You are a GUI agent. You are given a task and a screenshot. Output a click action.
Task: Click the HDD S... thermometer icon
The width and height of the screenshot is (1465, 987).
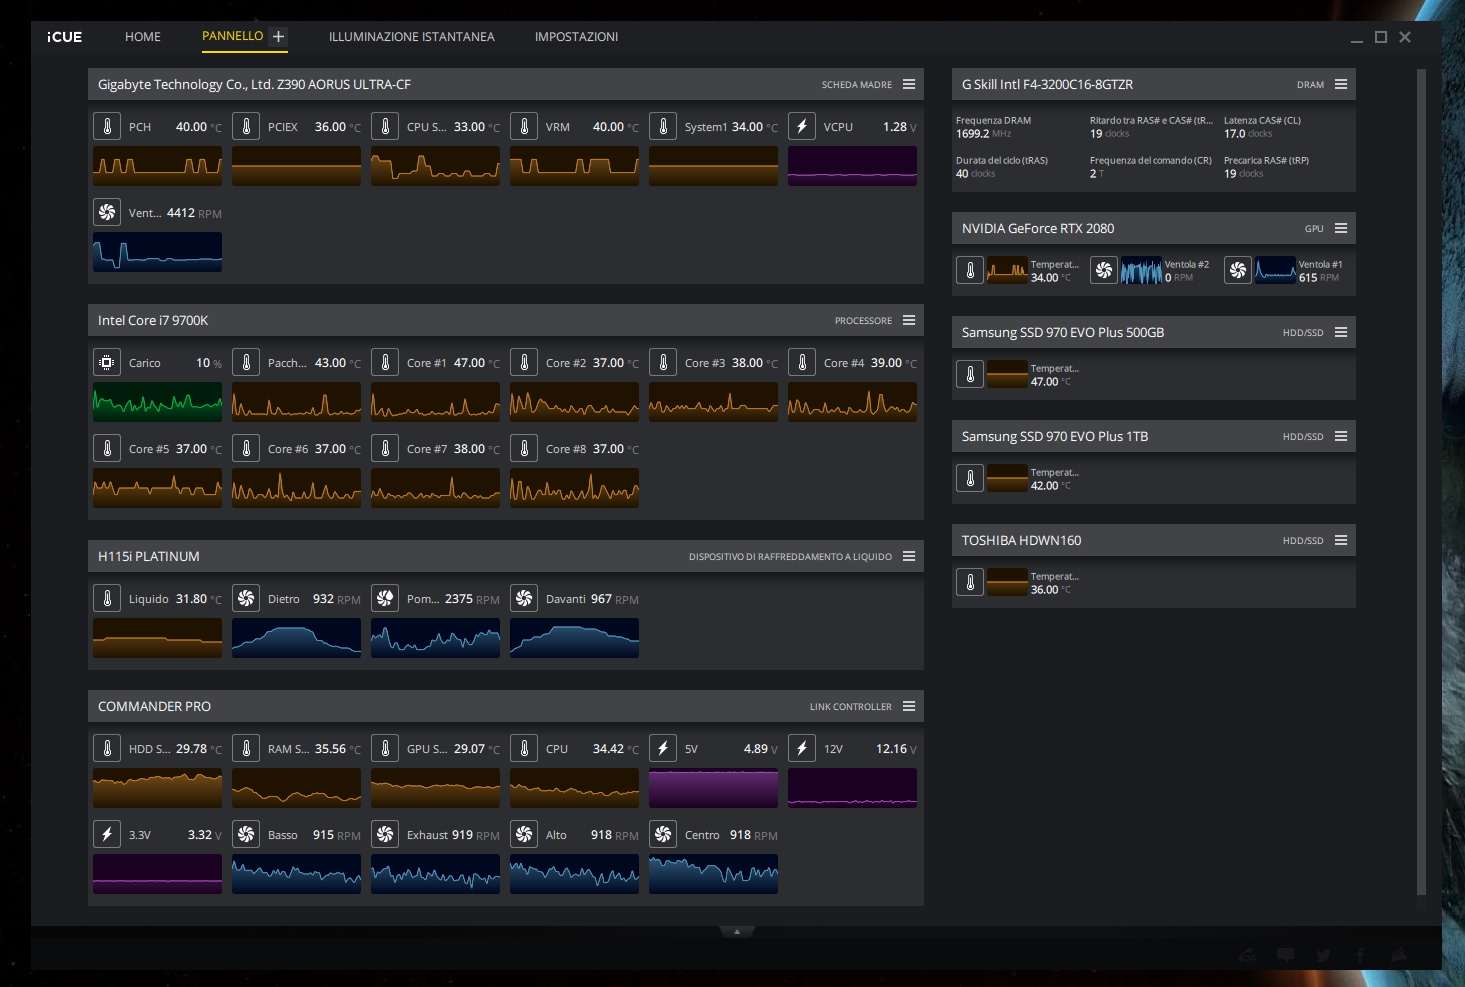click(107, 748)
